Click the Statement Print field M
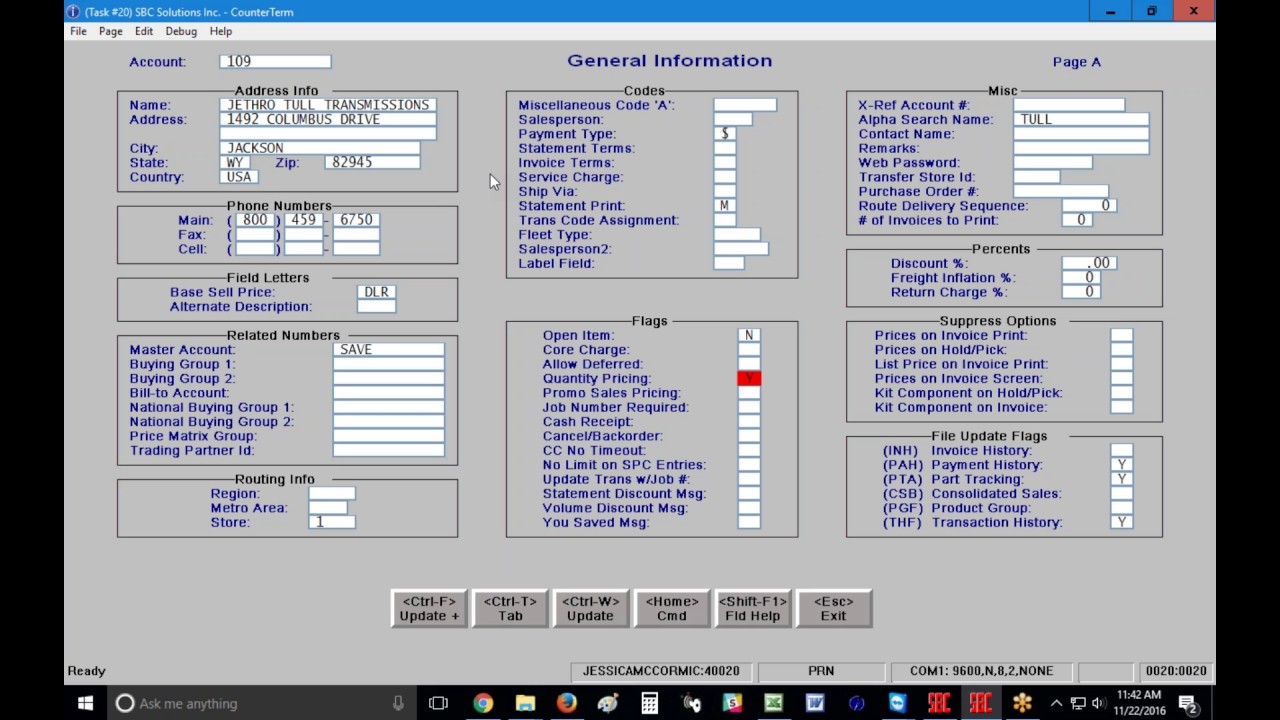1280x720 pixels. 725,205
